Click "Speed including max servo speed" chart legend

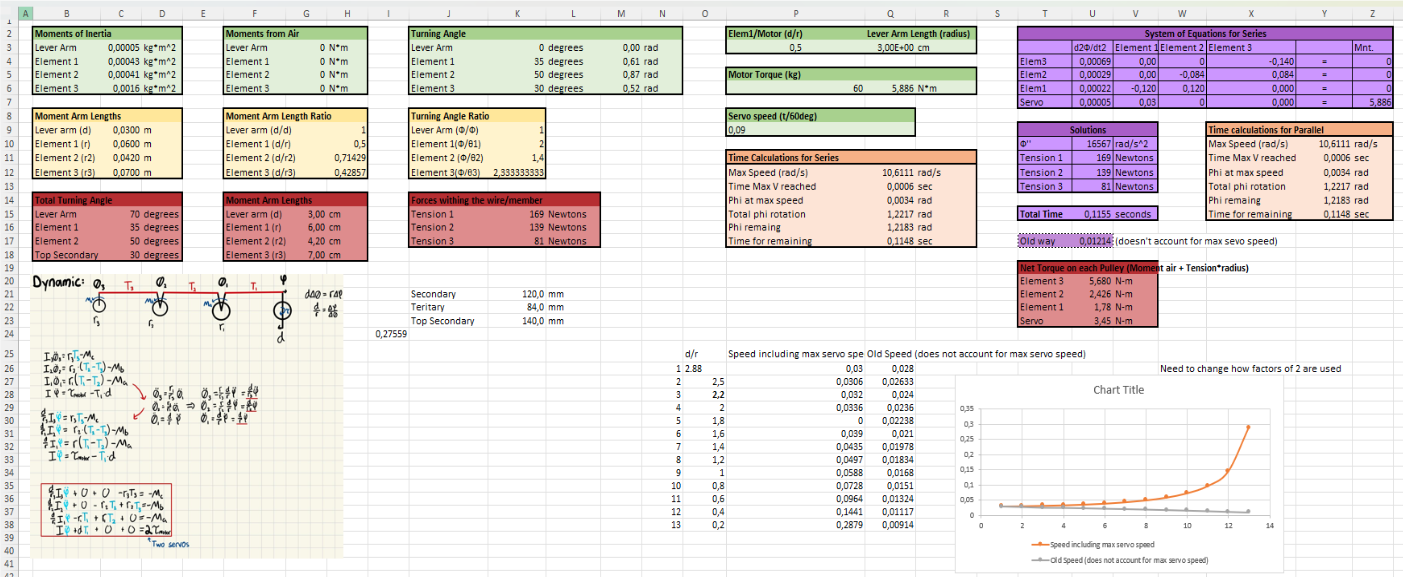tap(1094, 544)
